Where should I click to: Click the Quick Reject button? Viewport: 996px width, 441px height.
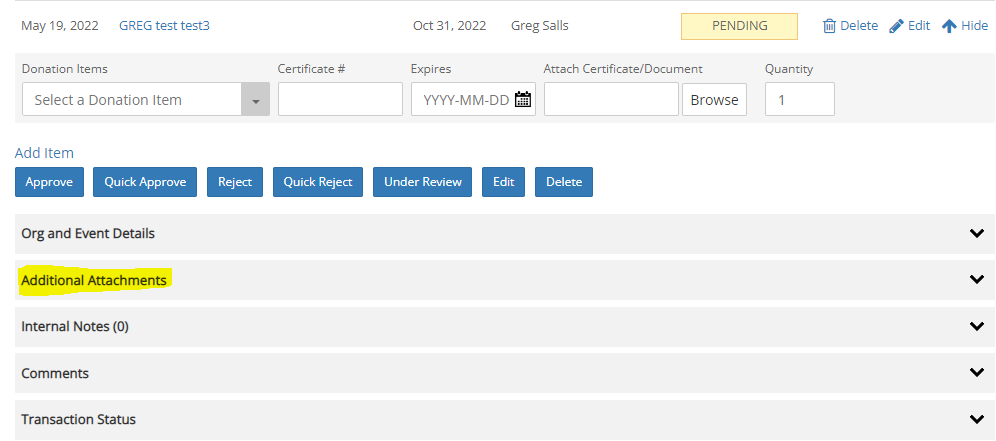[318, 182]
